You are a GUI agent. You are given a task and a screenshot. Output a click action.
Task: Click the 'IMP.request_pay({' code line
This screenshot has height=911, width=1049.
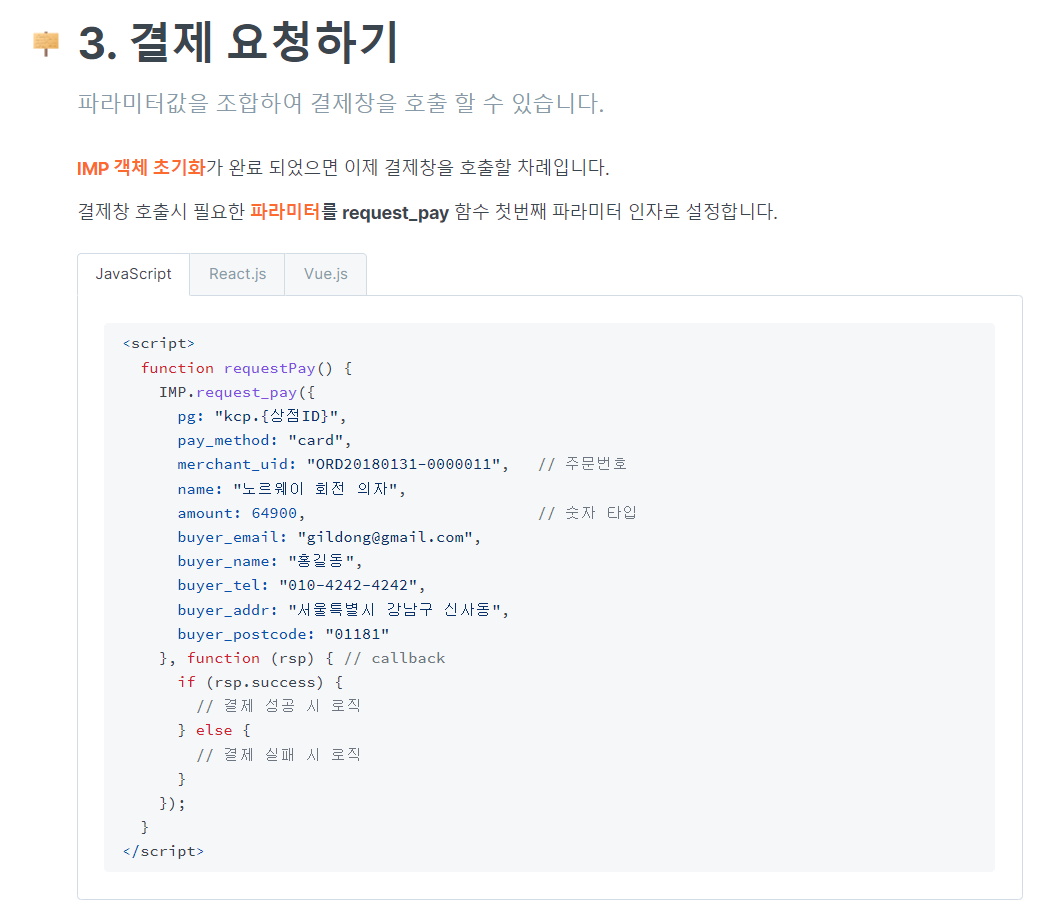coord(237,392)
